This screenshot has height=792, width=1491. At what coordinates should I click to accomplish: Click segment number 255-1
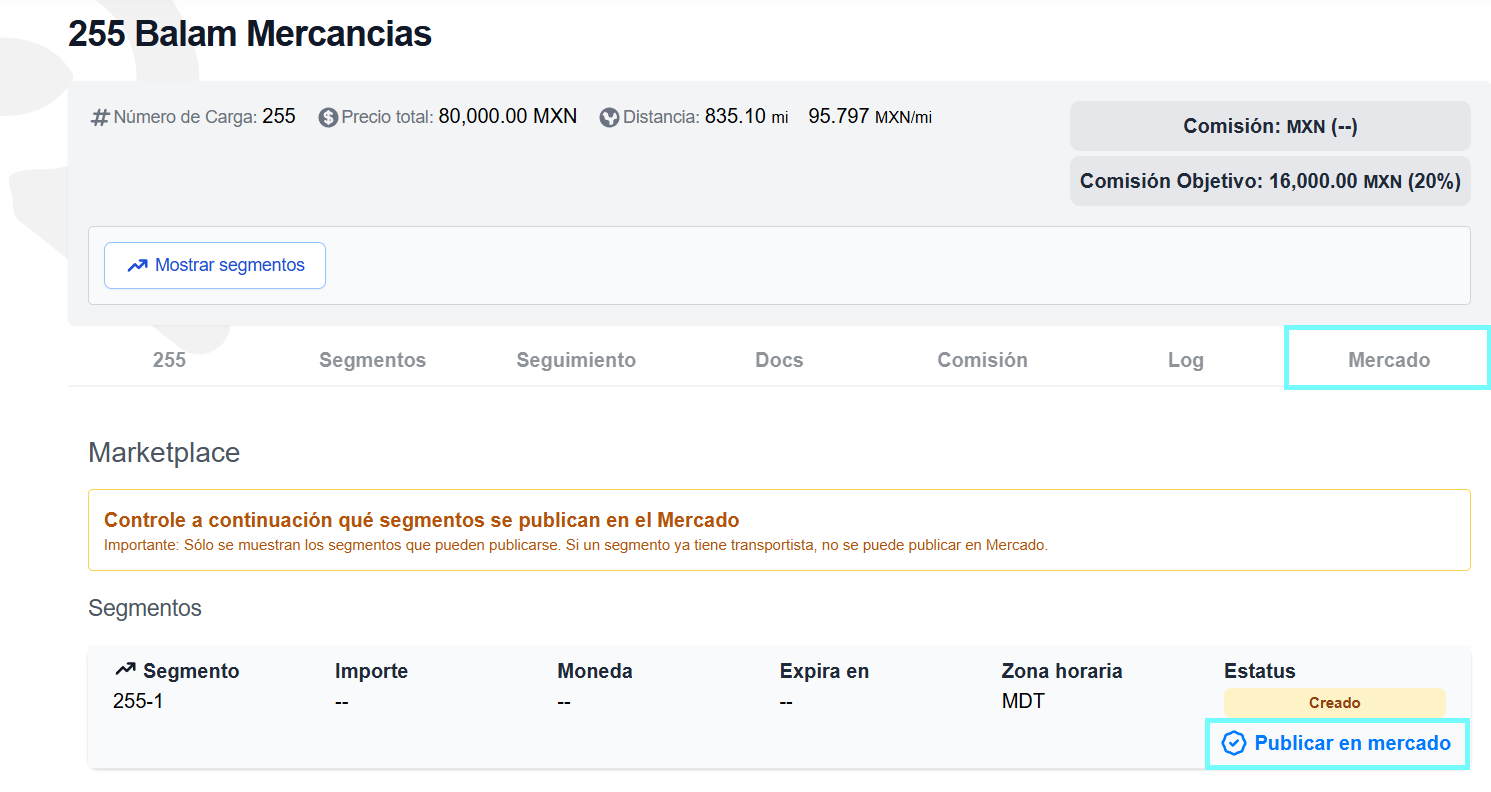tap(138, 701)
